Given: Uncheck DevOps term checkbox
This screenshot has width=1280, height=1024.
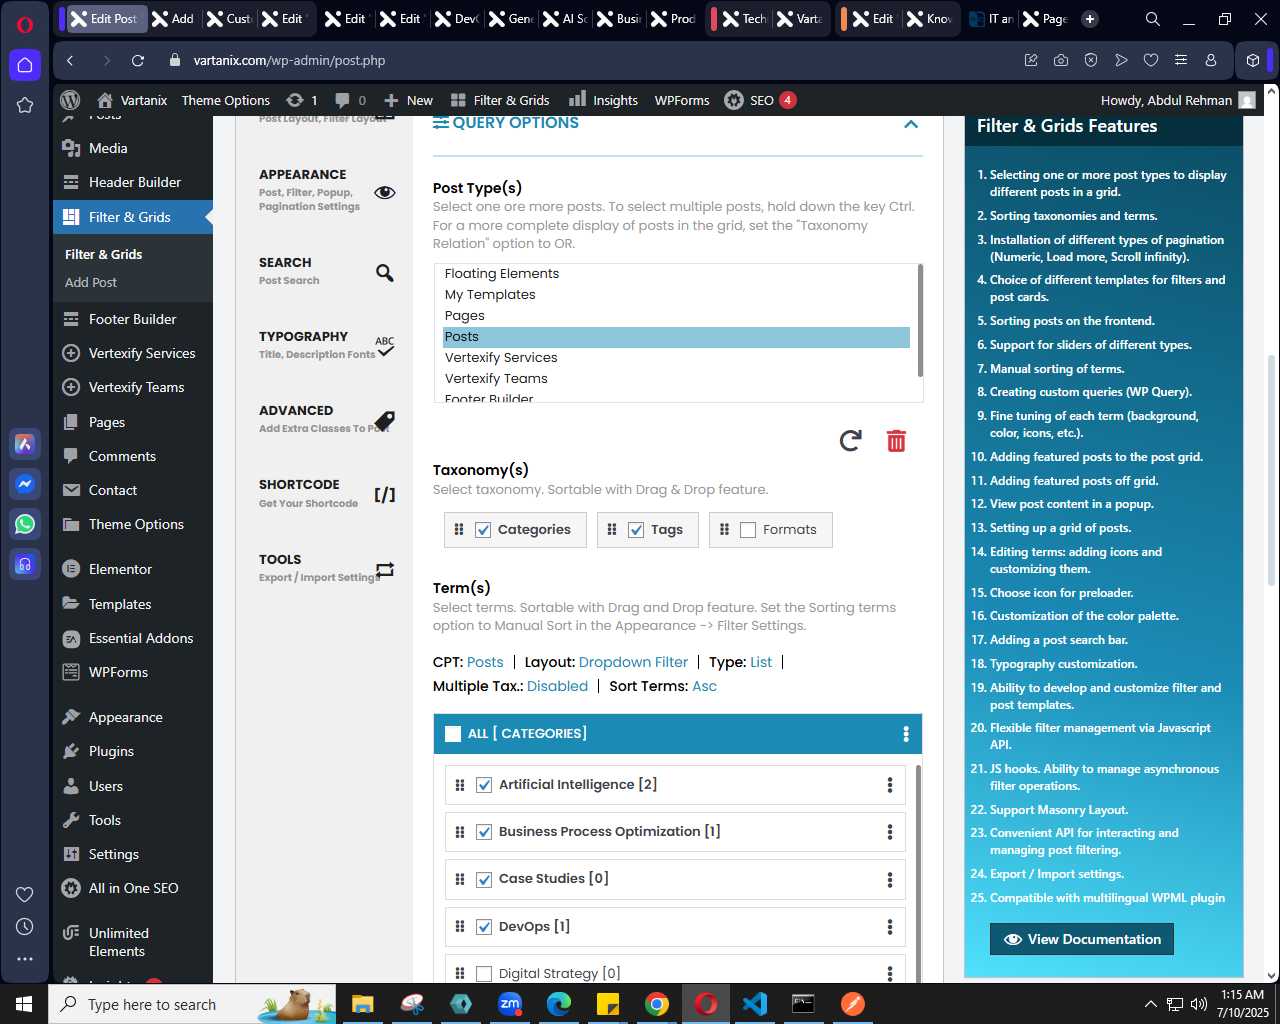Looking at the screenshot, I should pos(484,927).
